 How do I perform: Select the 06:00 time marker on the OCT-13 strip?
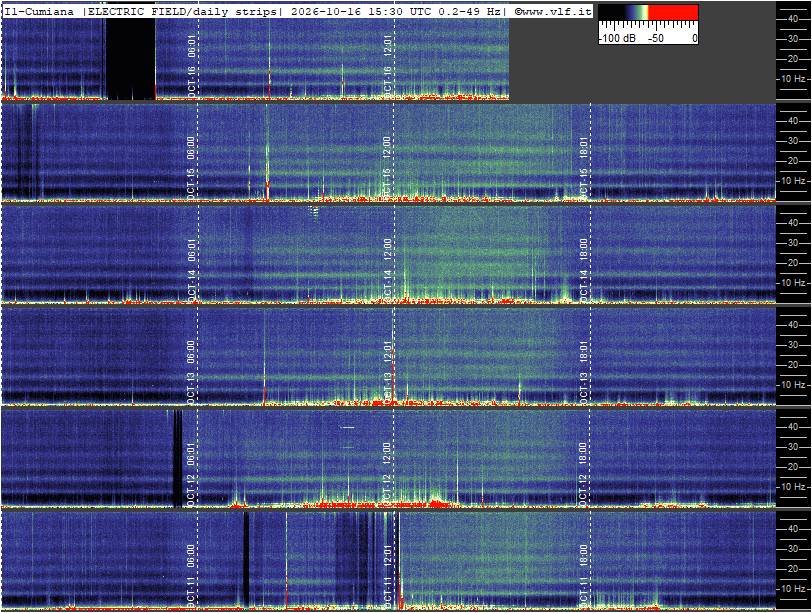(191, 351)
